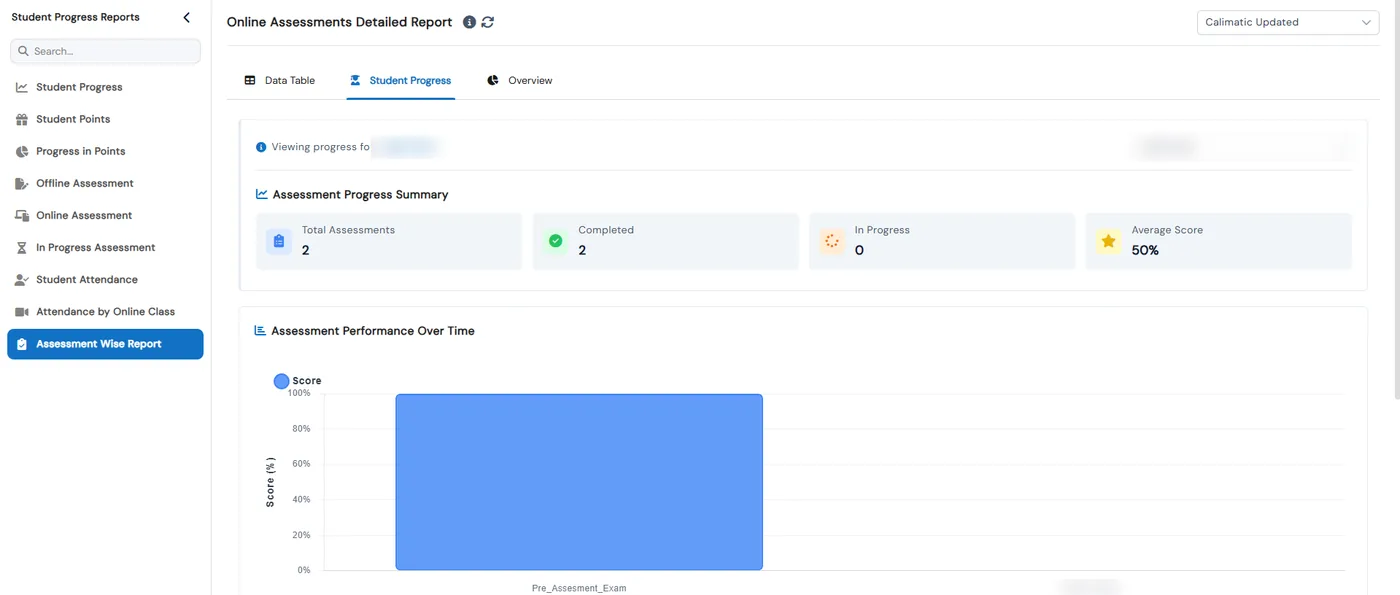
Task: Click the Attendance by Online Class video icon
Action: 22,311
